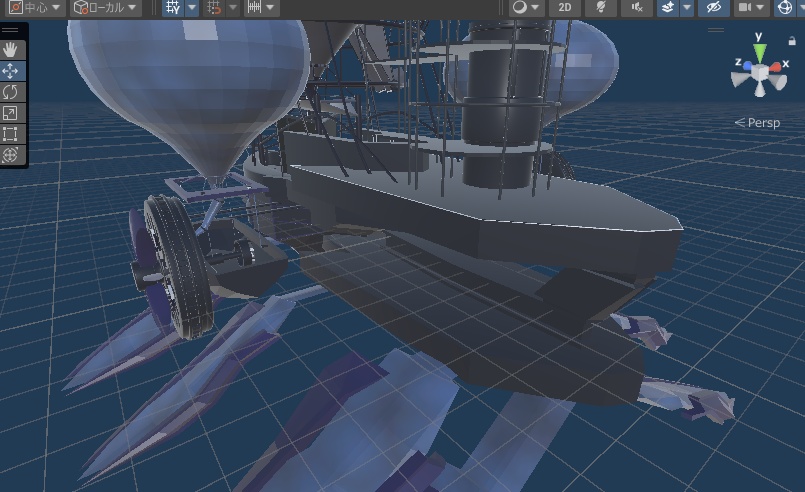
Task: Select the Rect transform tool
Action: 11,134
